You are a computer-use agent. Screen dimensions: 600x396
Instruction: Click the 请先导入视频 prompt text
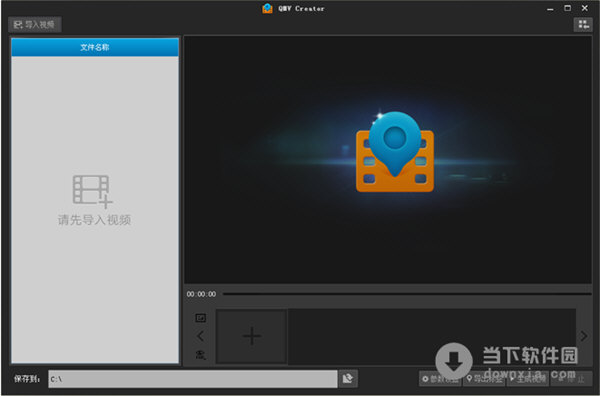[x=95, y=220]
